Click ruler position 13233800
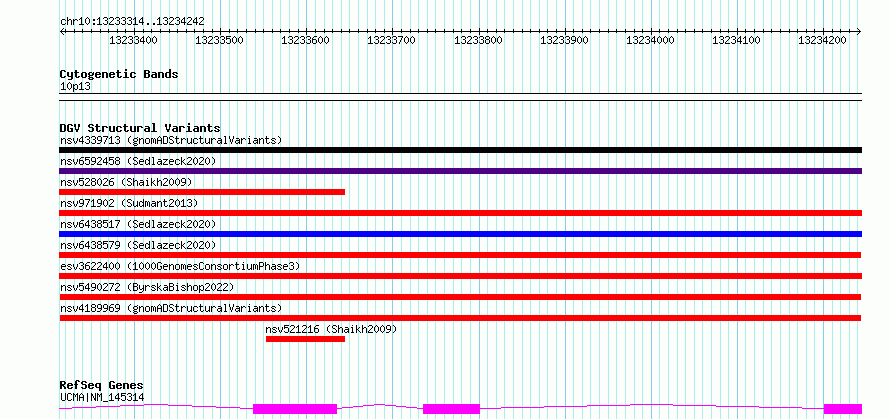890x419 pixels. tap(478, 40)
